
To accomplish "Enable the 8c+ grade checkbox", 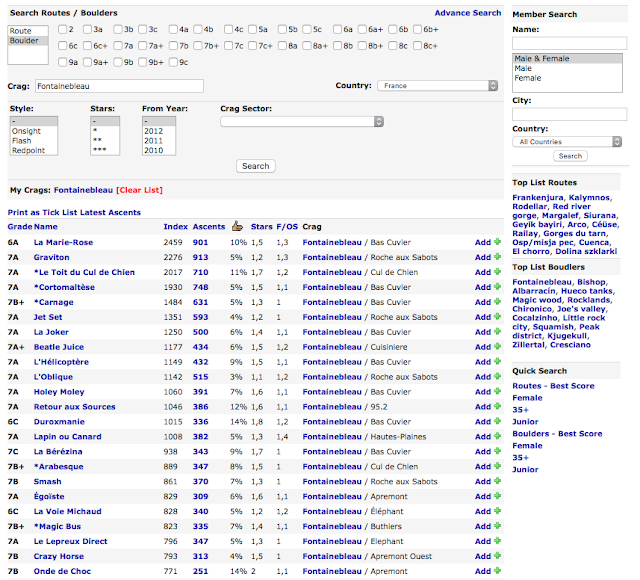I will tap(417, 46).
